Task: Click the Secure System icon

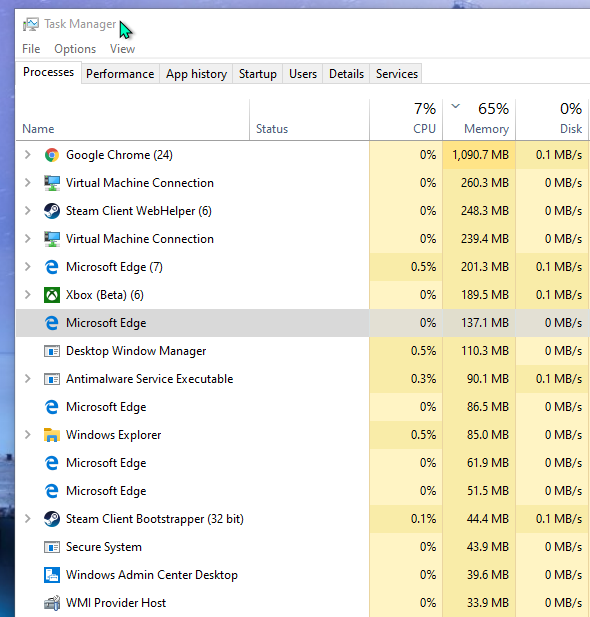Action: click(52, 547)
